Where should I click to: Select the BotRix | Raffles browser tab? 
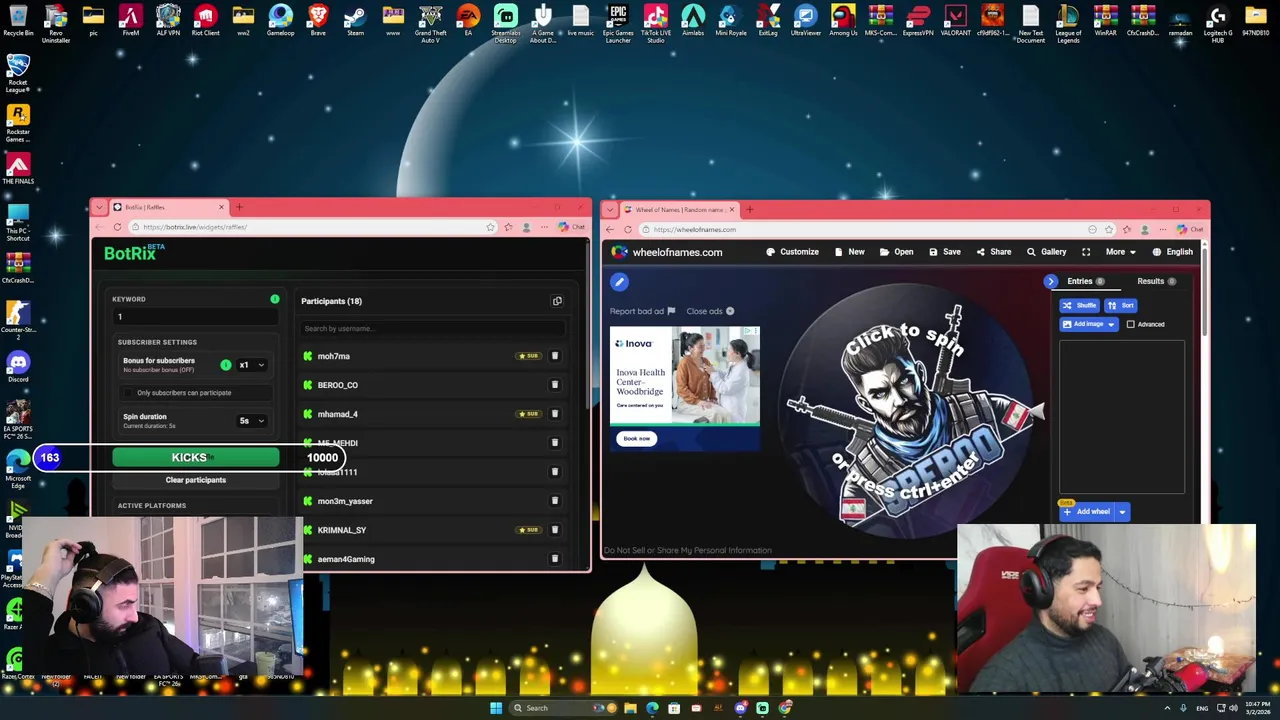(x=166, y=207)
